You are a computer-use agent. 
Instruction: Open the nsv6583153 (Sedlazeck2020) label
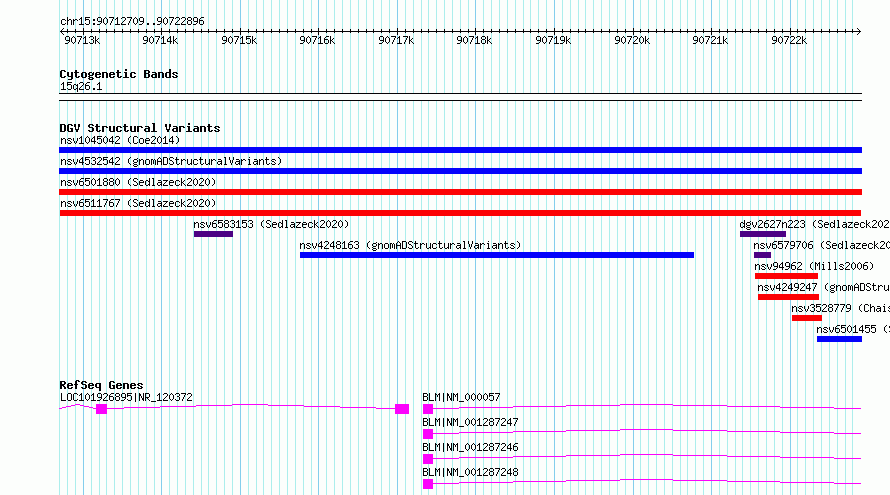click(x=271, y=224)
